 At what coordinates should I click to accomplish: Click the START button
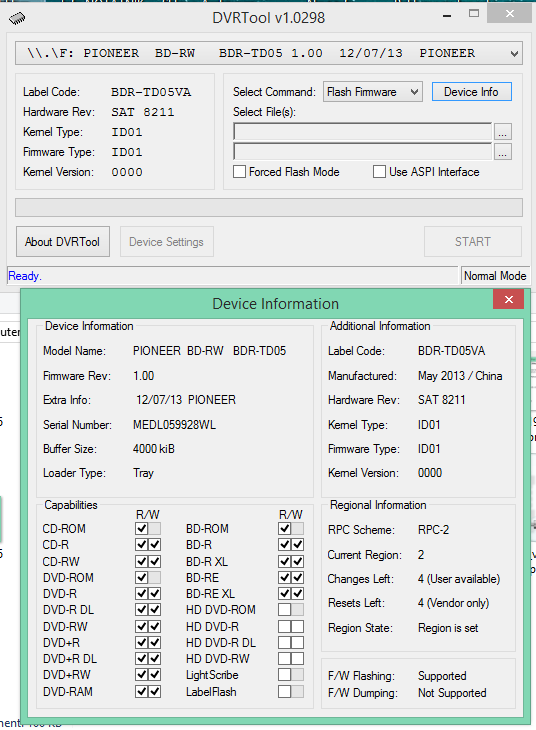[473, 242]
